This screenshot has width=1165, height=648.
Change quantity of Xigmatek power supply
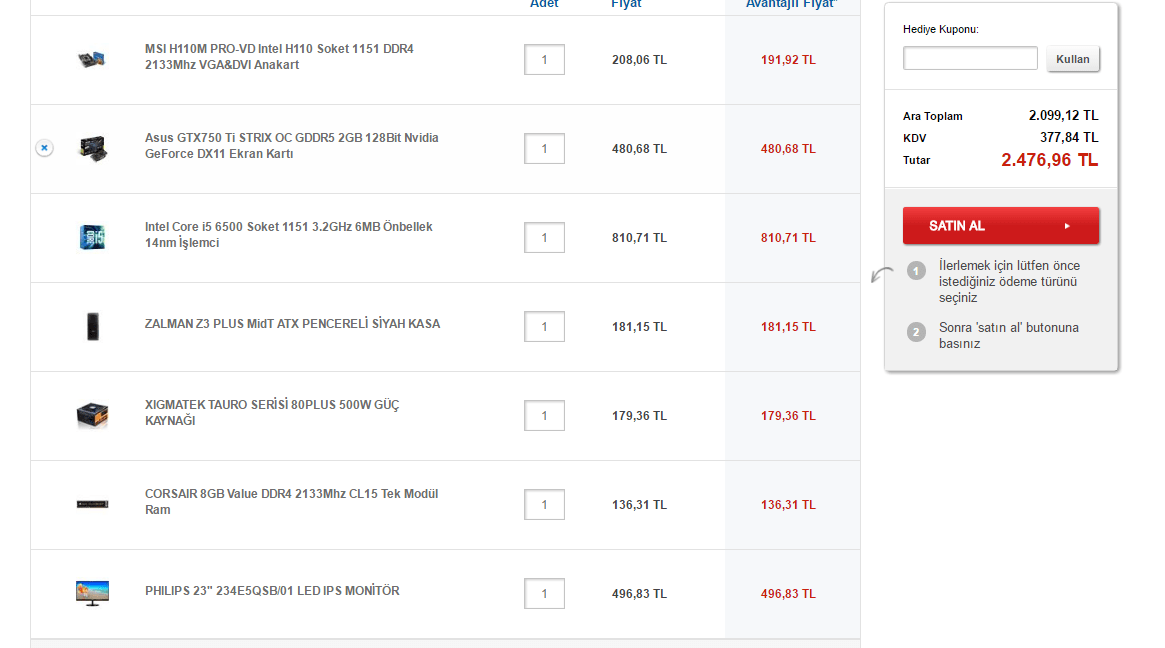click(544, 416)
